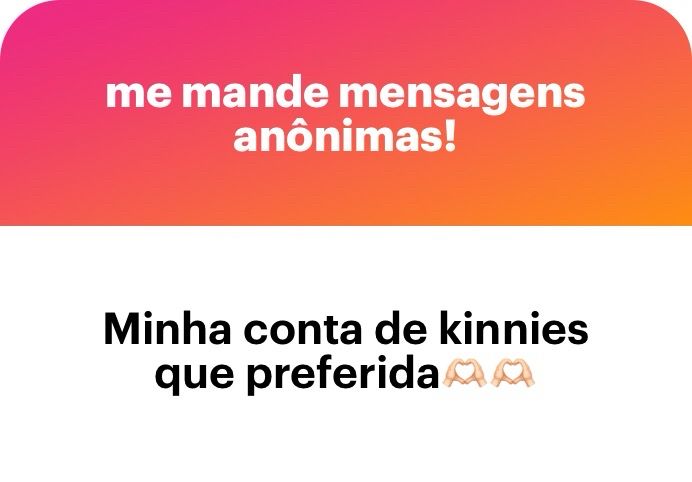Tap the 'me mande mensagens' header line

[x=346, y=93]
